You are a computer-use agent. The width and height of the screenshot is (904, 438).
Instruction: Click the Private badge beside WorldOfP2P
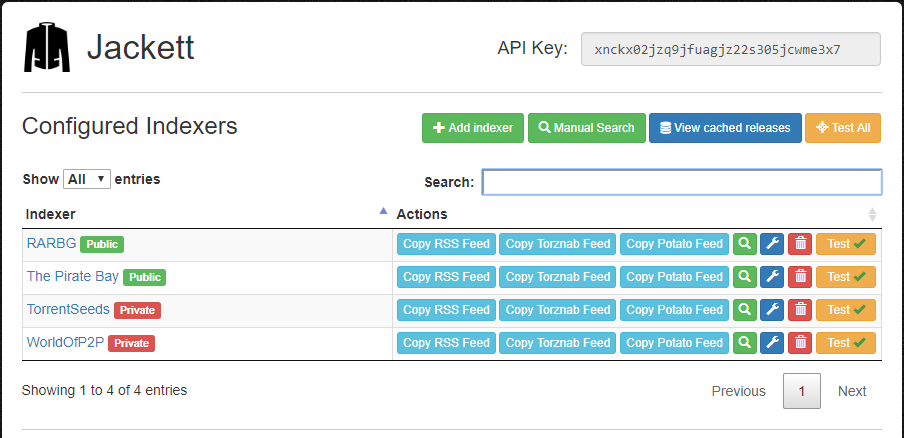(x=131, y=343)
